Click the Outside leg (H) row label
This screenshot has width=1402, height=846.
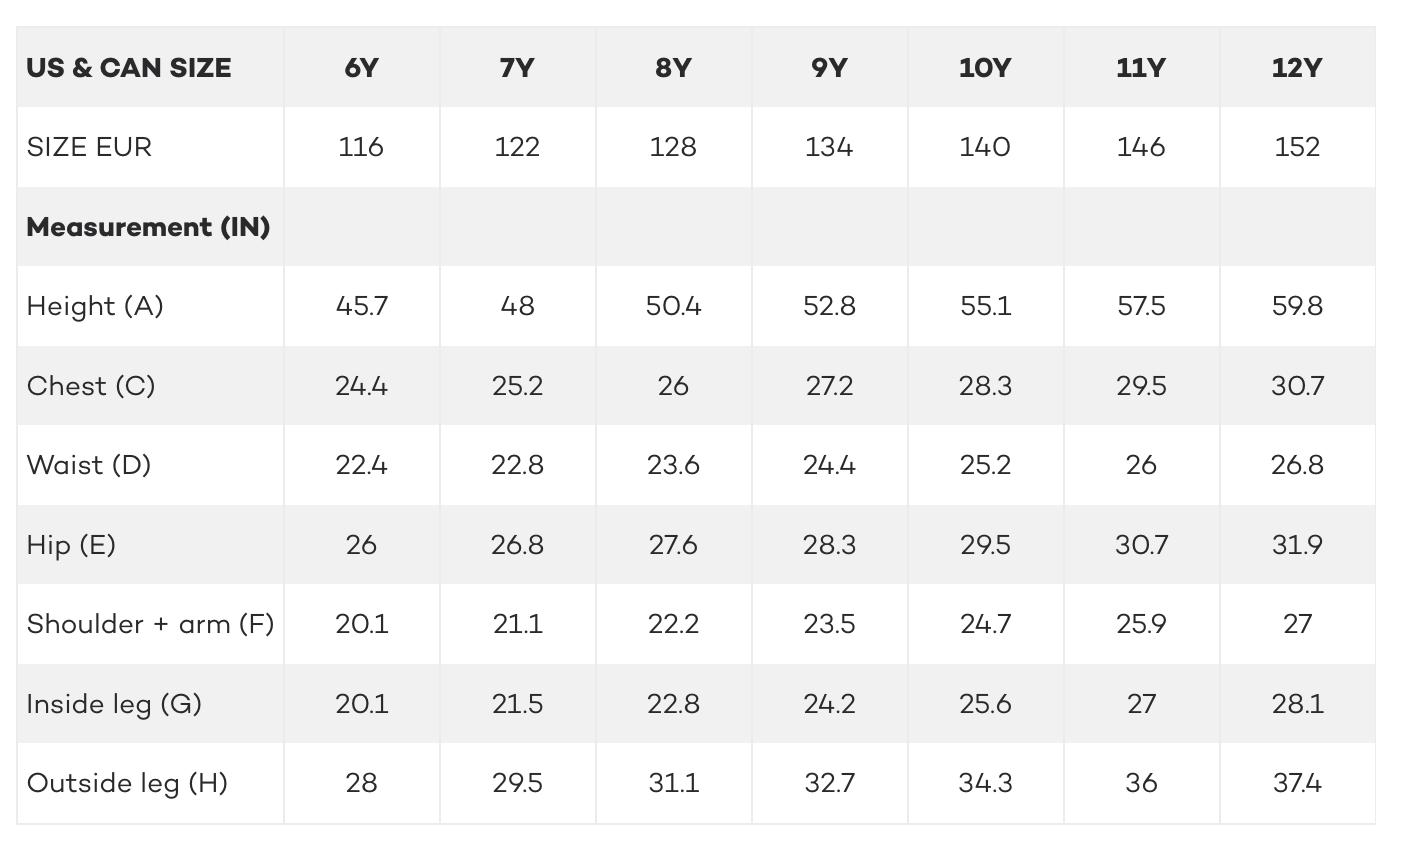click(x=127, y=783)
